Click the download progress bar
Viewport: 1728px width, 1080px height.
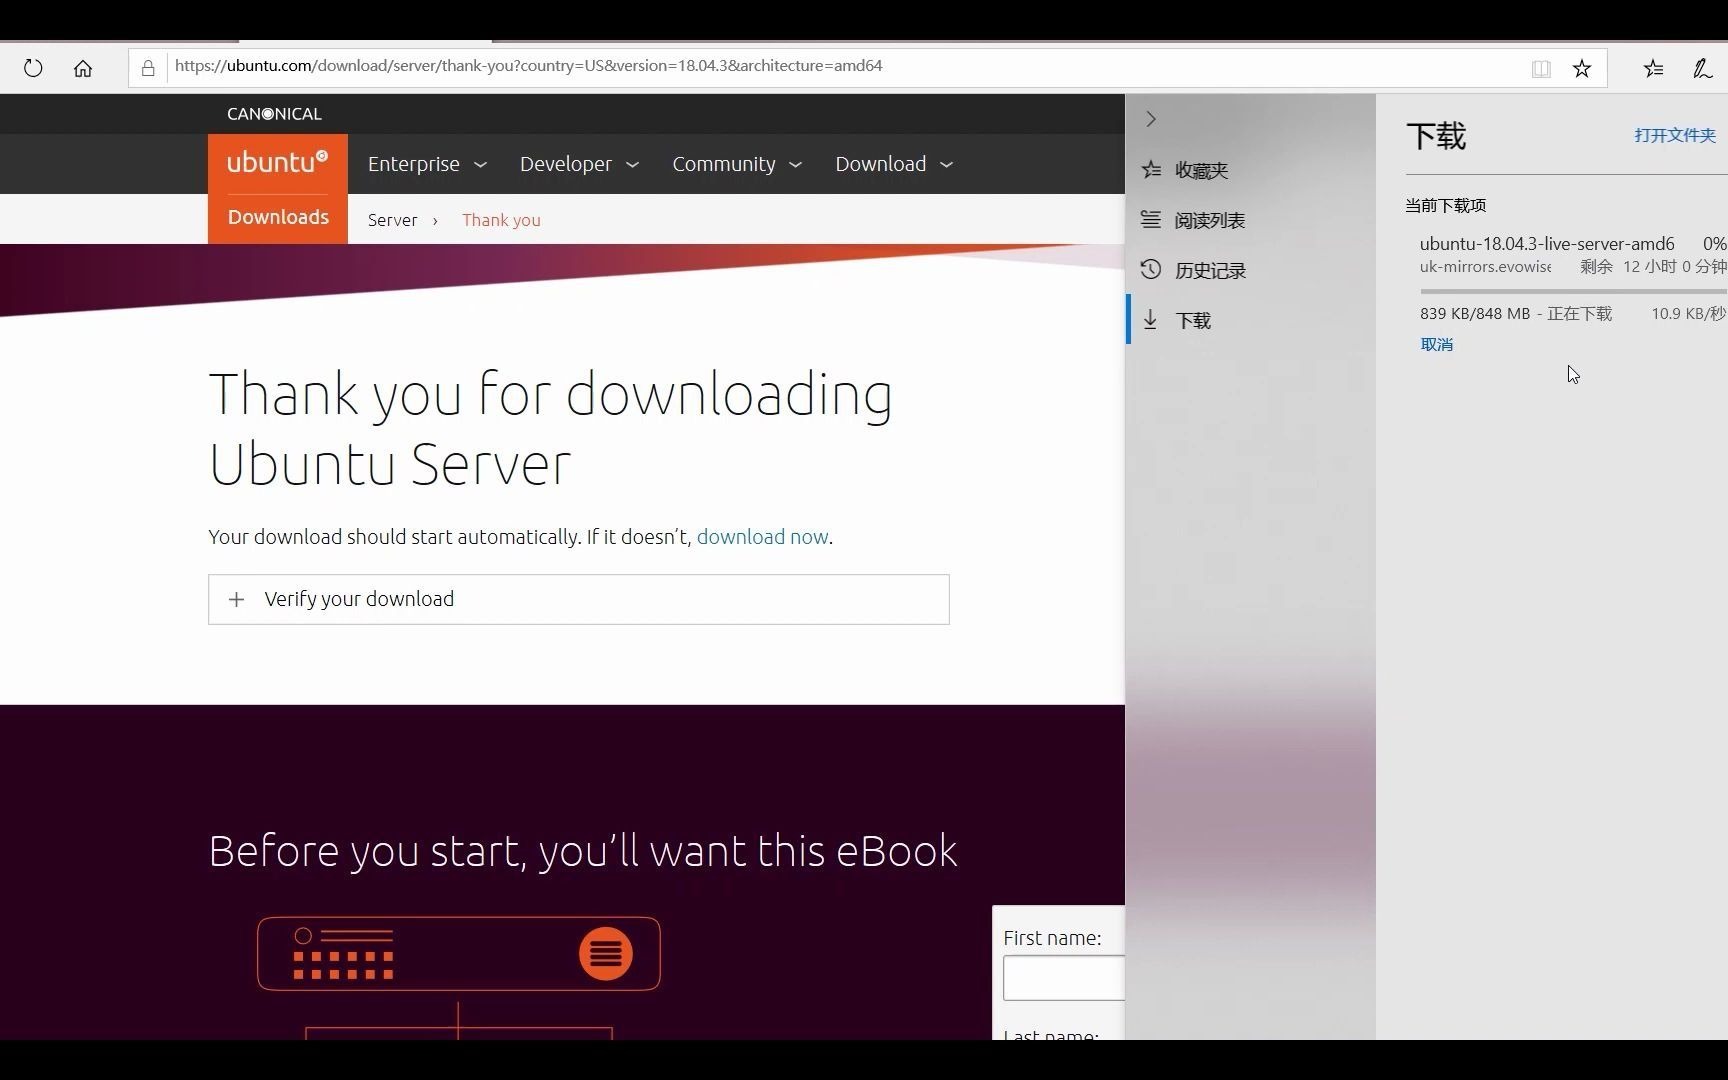coord(1573,291)
